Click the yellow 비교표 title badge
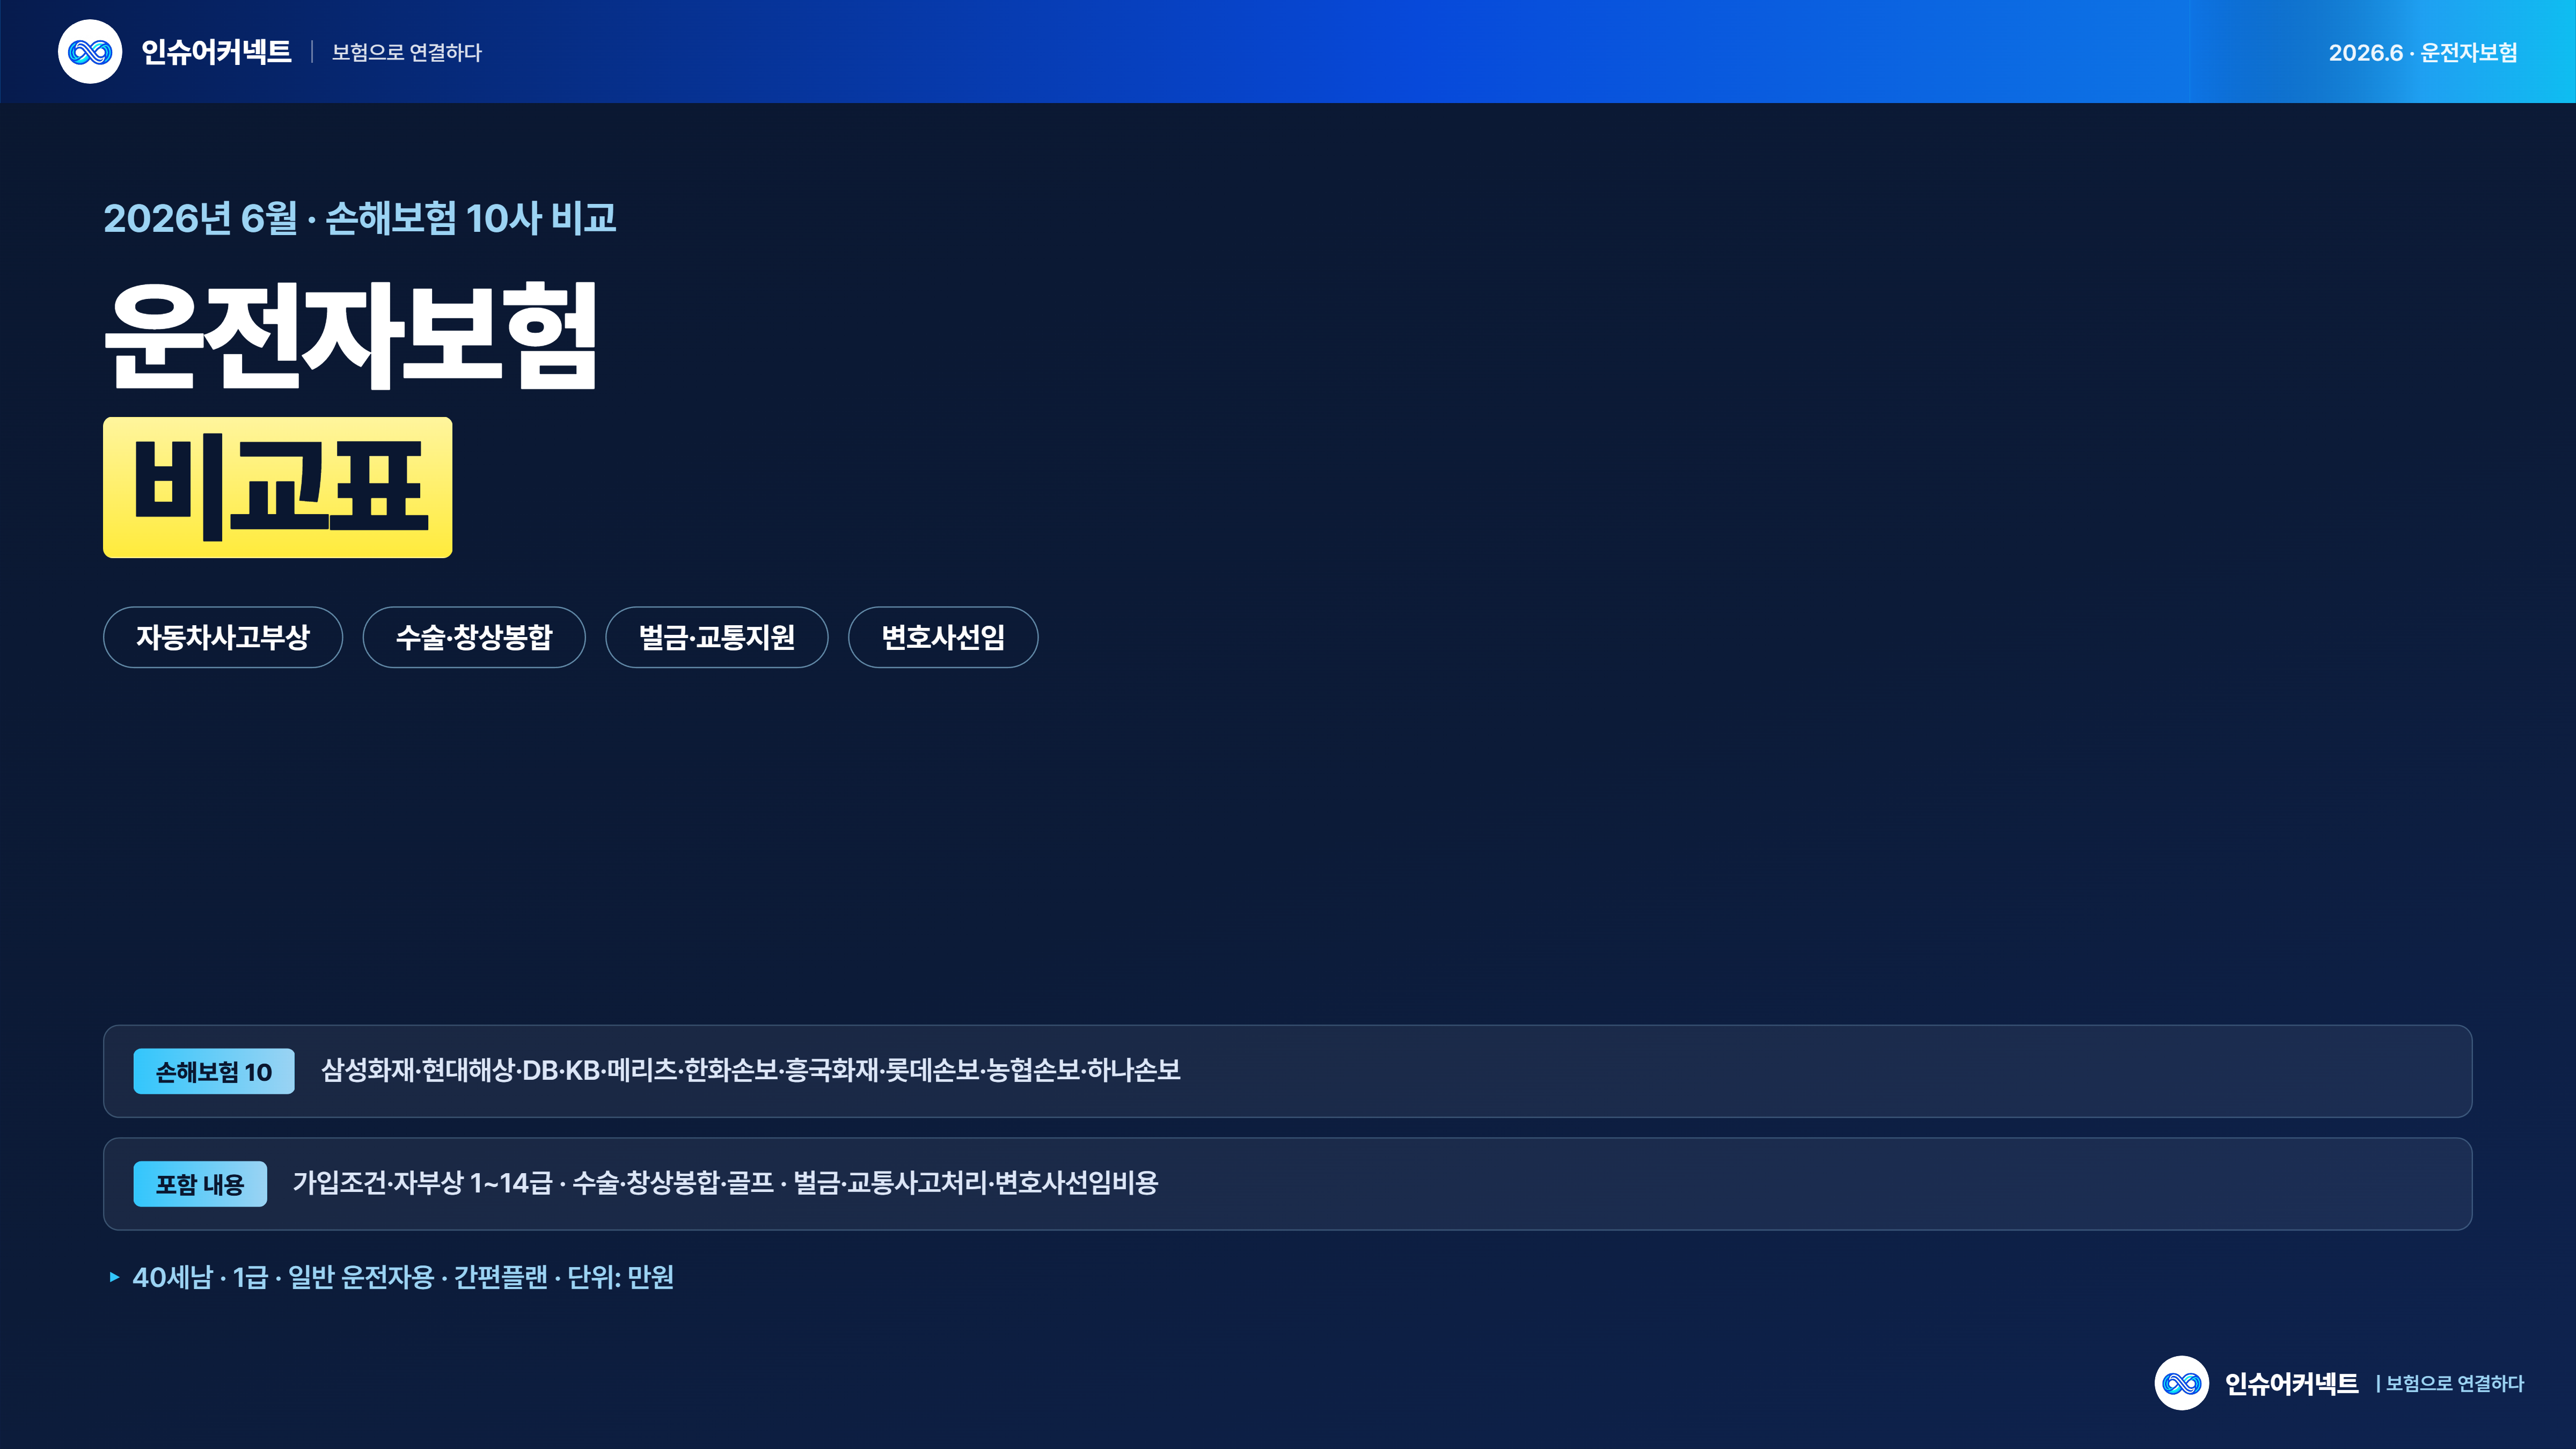 pyautogui.click(x=278, y=487)
